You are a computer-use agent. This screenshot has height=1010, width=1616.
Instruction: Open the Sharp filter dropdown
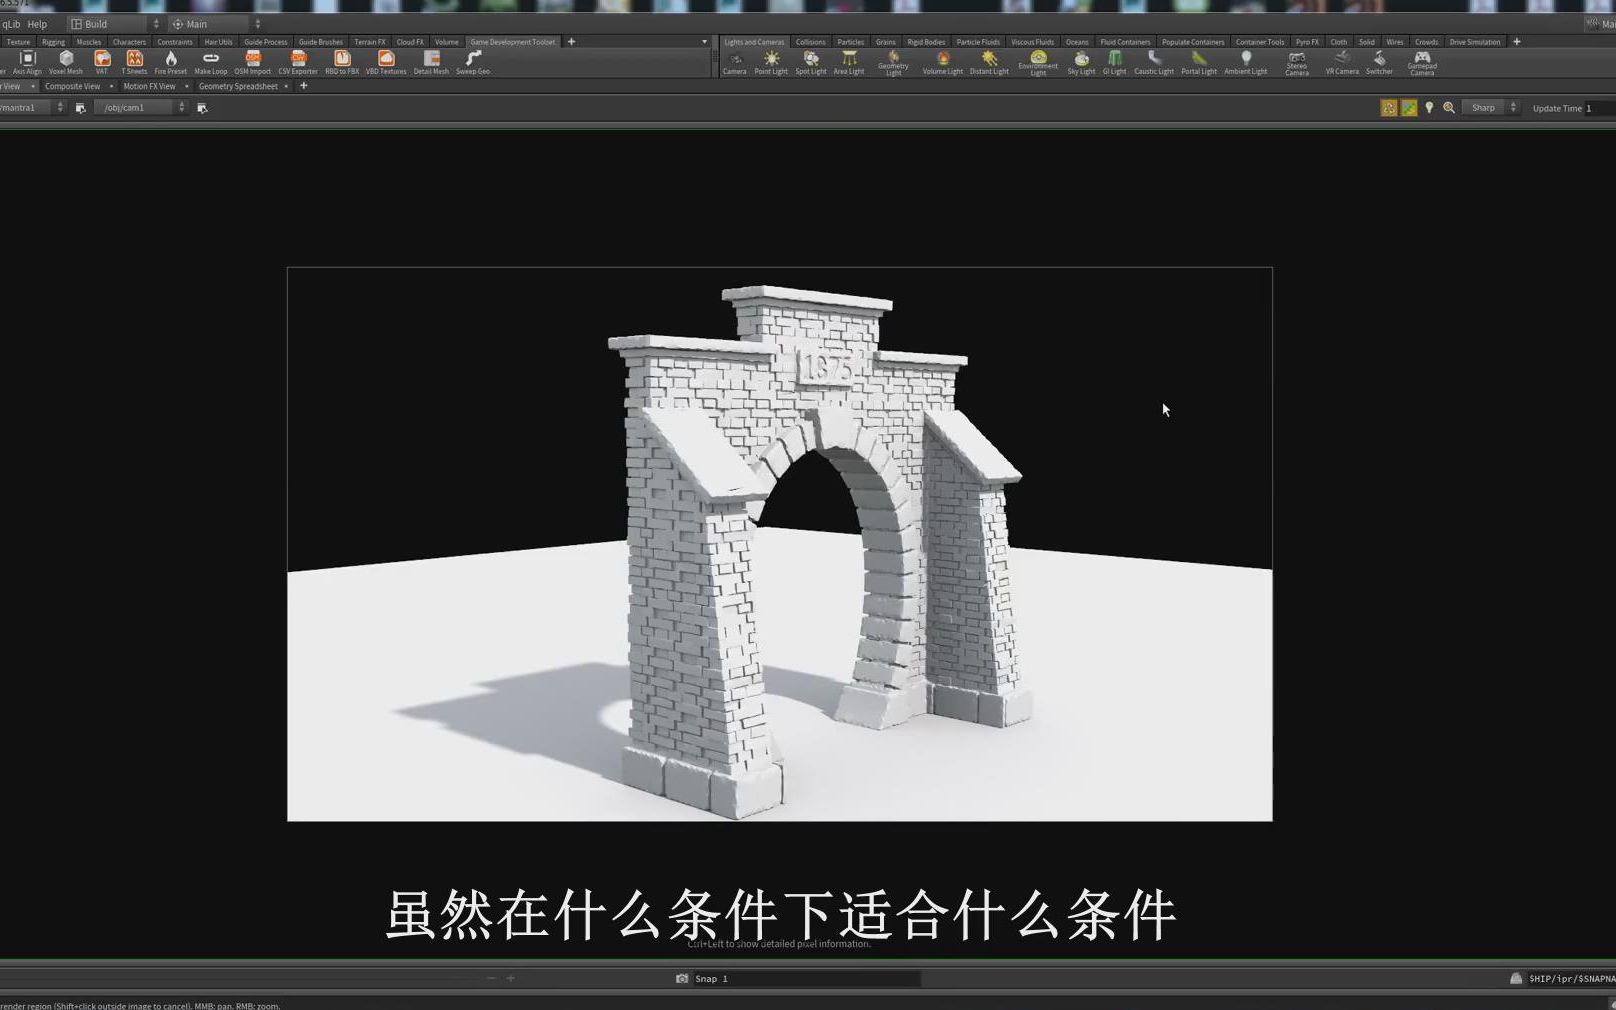1490,108
